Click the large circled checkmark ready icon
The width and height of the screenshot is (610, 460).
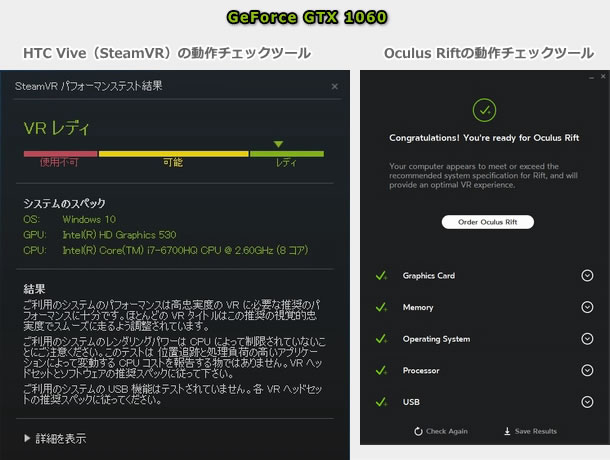click(484, 110)
